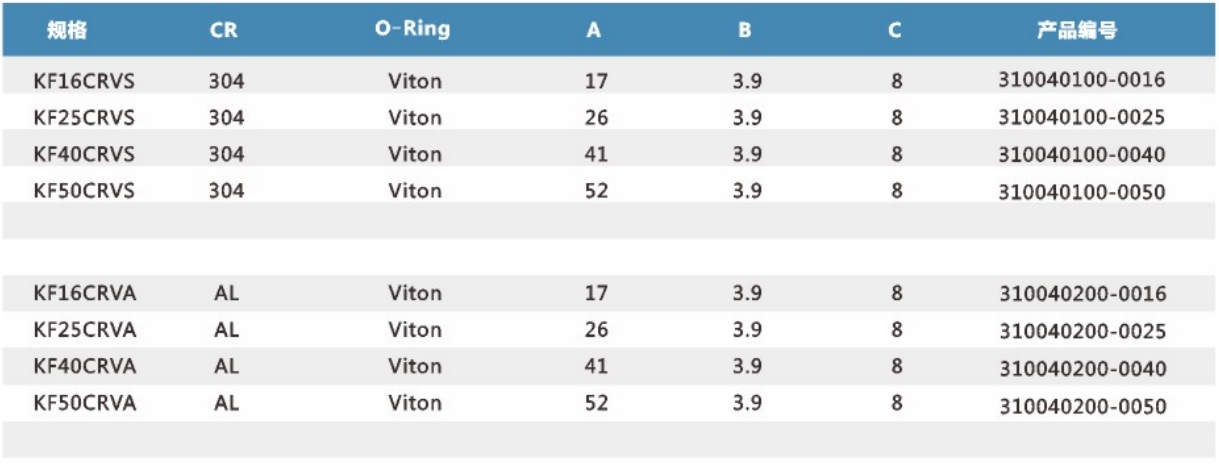Screen dimensions: 1219x465
Task: Click product number 310040100-0050
Action: tap(1082, 192)
